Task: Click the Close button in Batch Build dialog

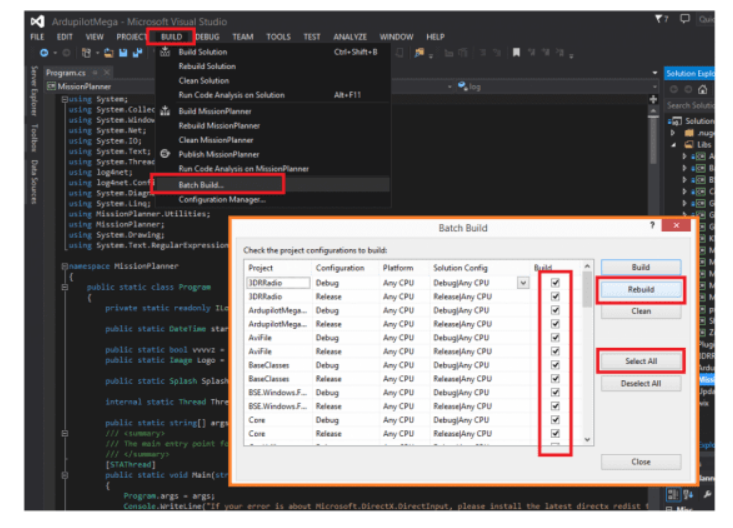Action: (x=640, y=462)
